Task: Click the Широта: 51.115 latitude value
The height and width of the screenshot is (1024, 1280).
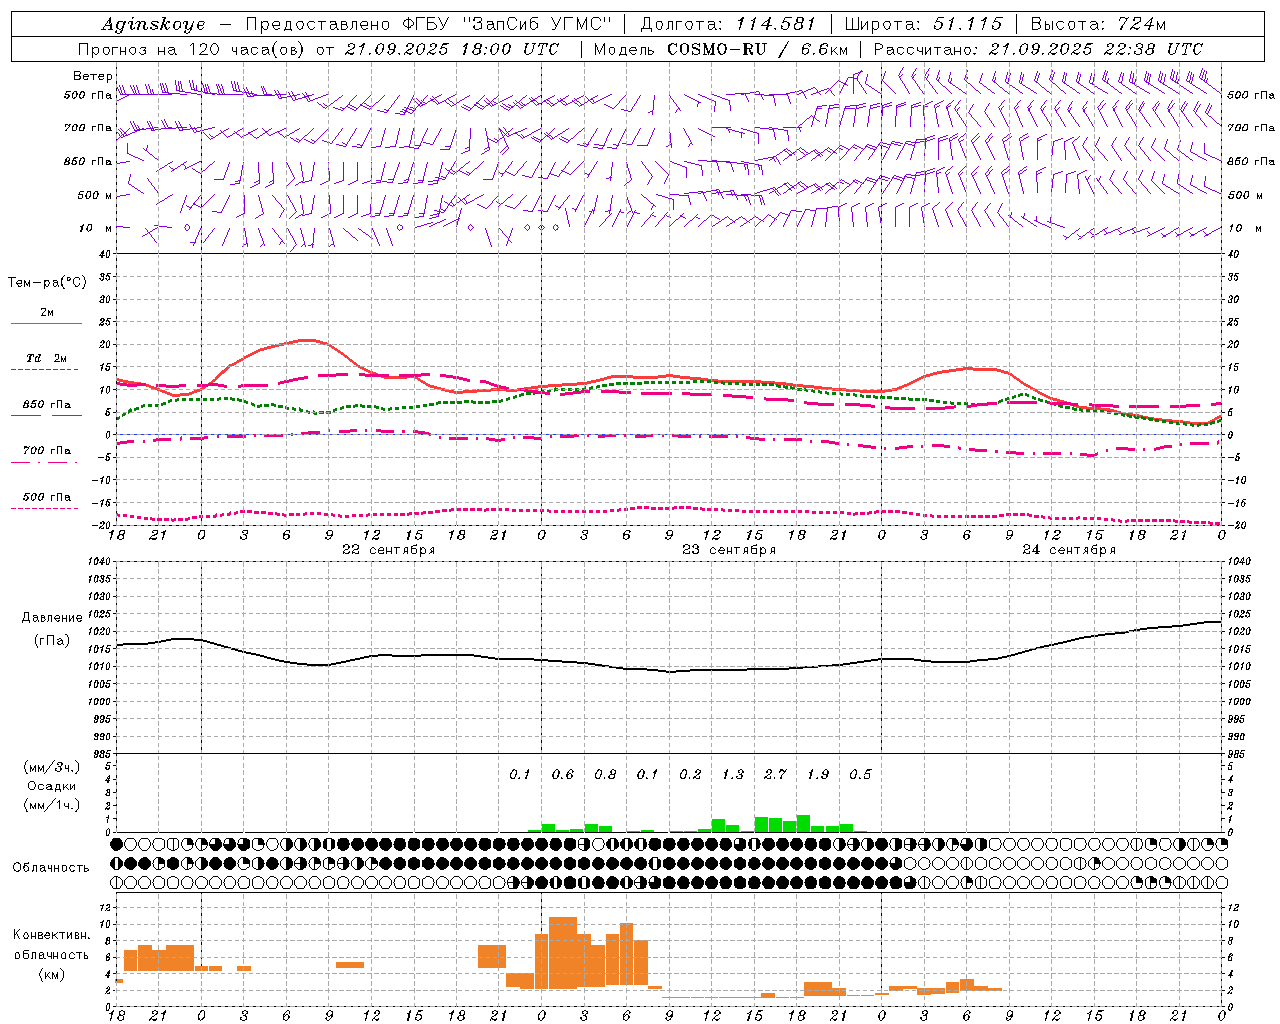Action: pos(923,24)
